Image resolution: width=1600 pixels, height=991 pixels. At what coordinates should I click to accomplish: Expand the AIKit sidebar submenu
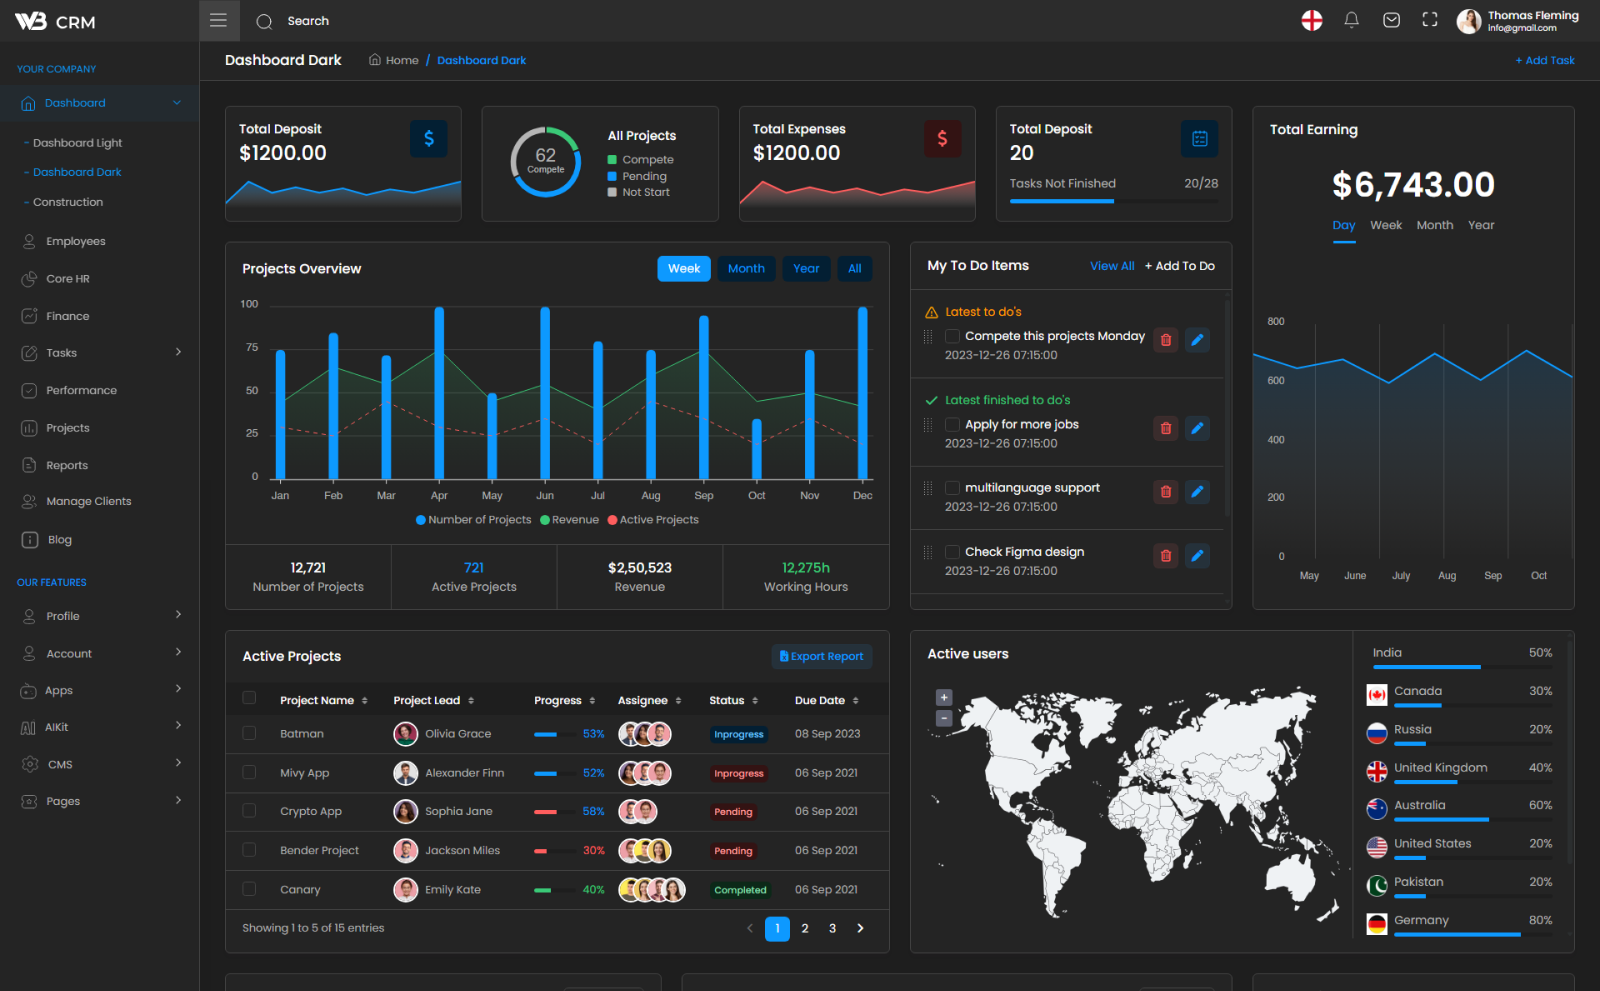(x=178, y=726)
